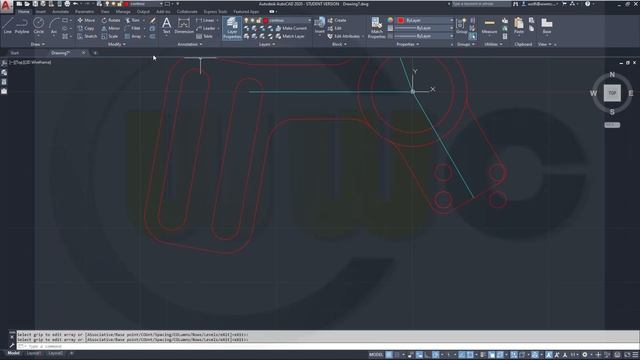Open the Annotate ribbon tab
Viewport: 640px width, 360px height.
pyautogui.click(x=60, y=11)
